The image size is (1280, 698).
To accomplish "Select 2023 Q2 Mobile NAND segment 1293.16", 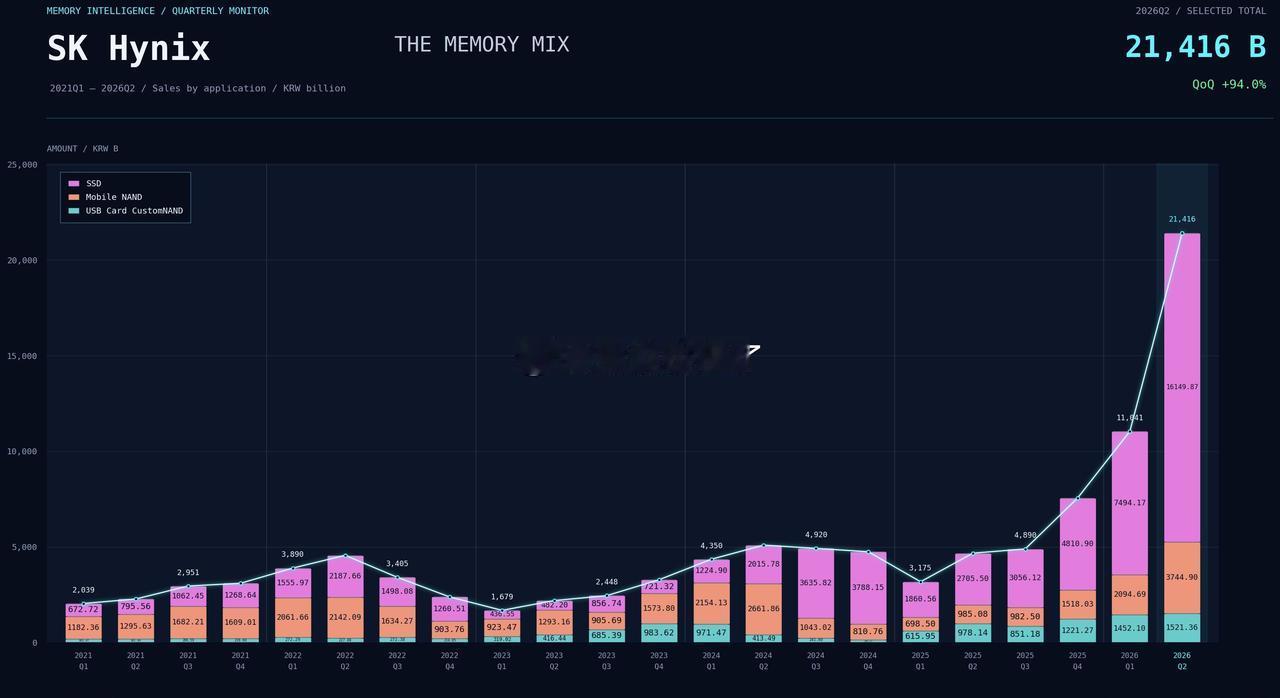I will [554, 622].
